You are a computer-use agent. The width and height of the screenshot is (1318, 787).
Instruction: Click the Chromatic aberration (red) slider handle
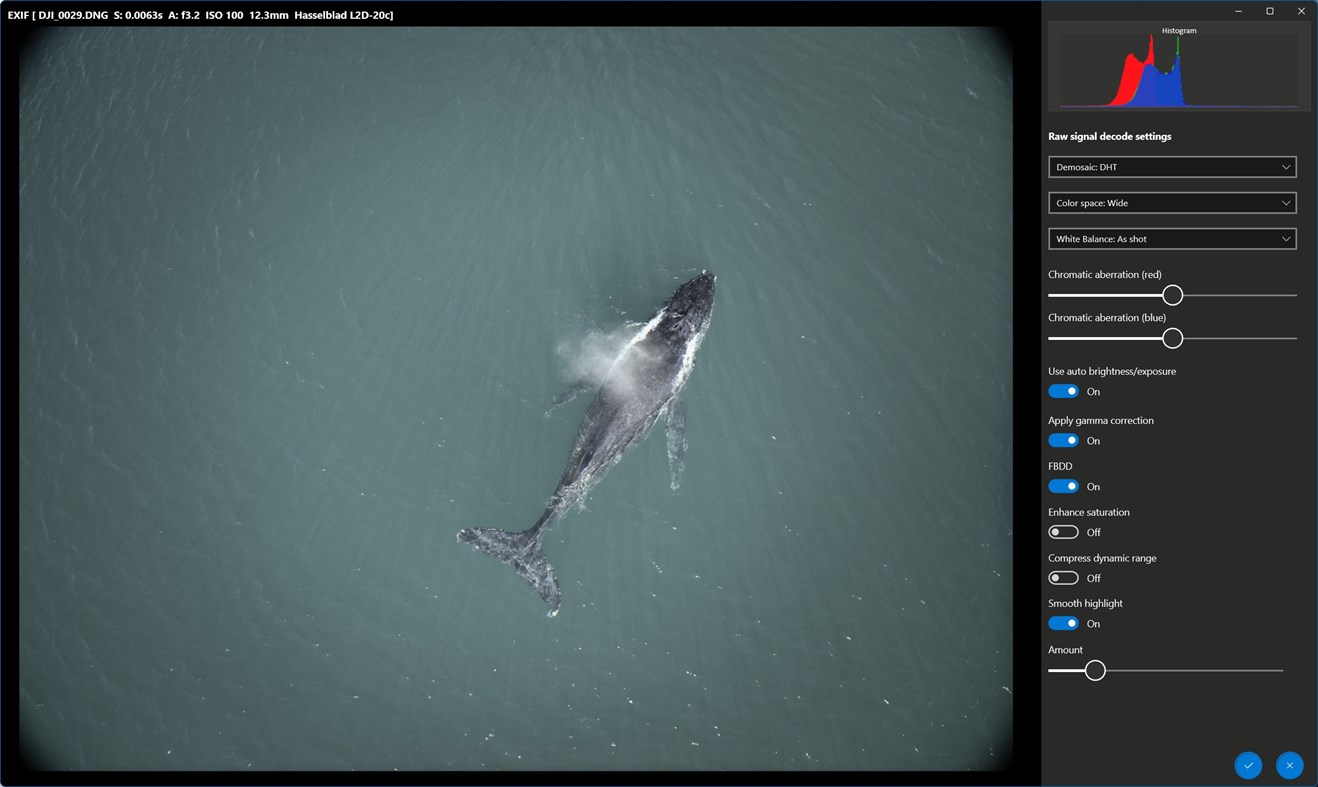tap(1172, 294)
